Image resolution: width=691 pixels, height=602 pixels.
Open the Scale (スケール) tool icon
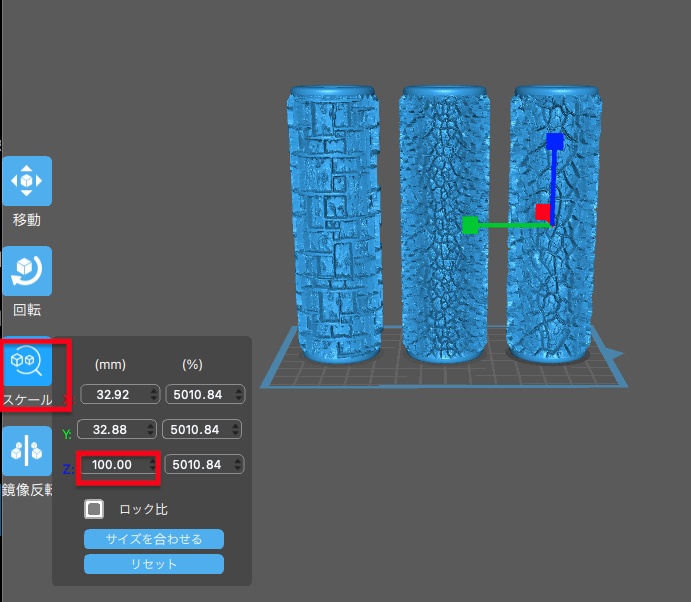[x=27, y=360]
